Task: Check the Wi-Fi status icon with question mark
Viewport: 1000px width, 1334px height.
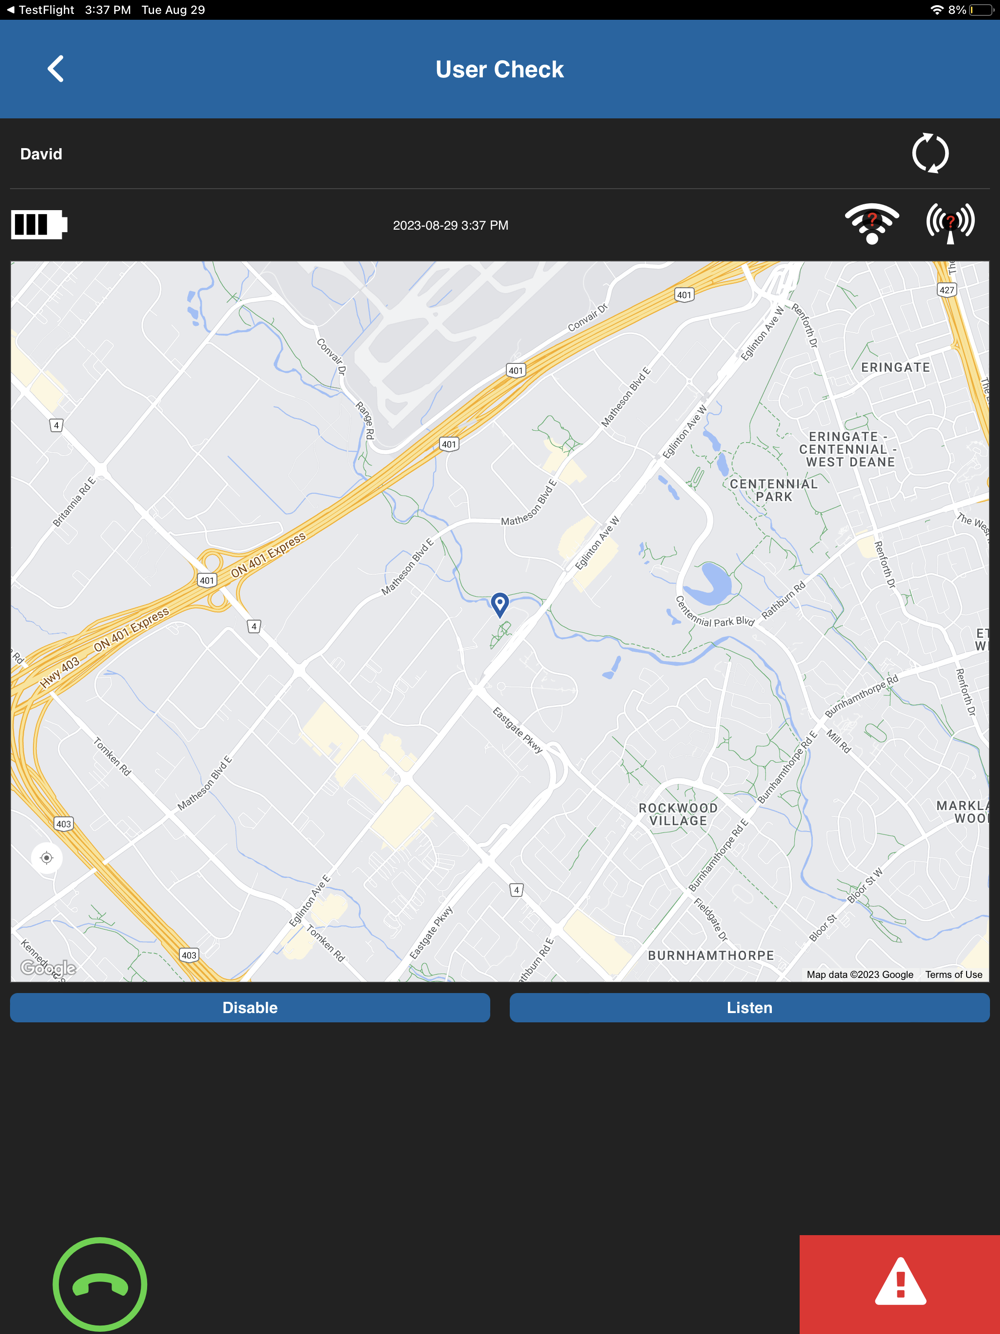Action: (x=872, y=223)
